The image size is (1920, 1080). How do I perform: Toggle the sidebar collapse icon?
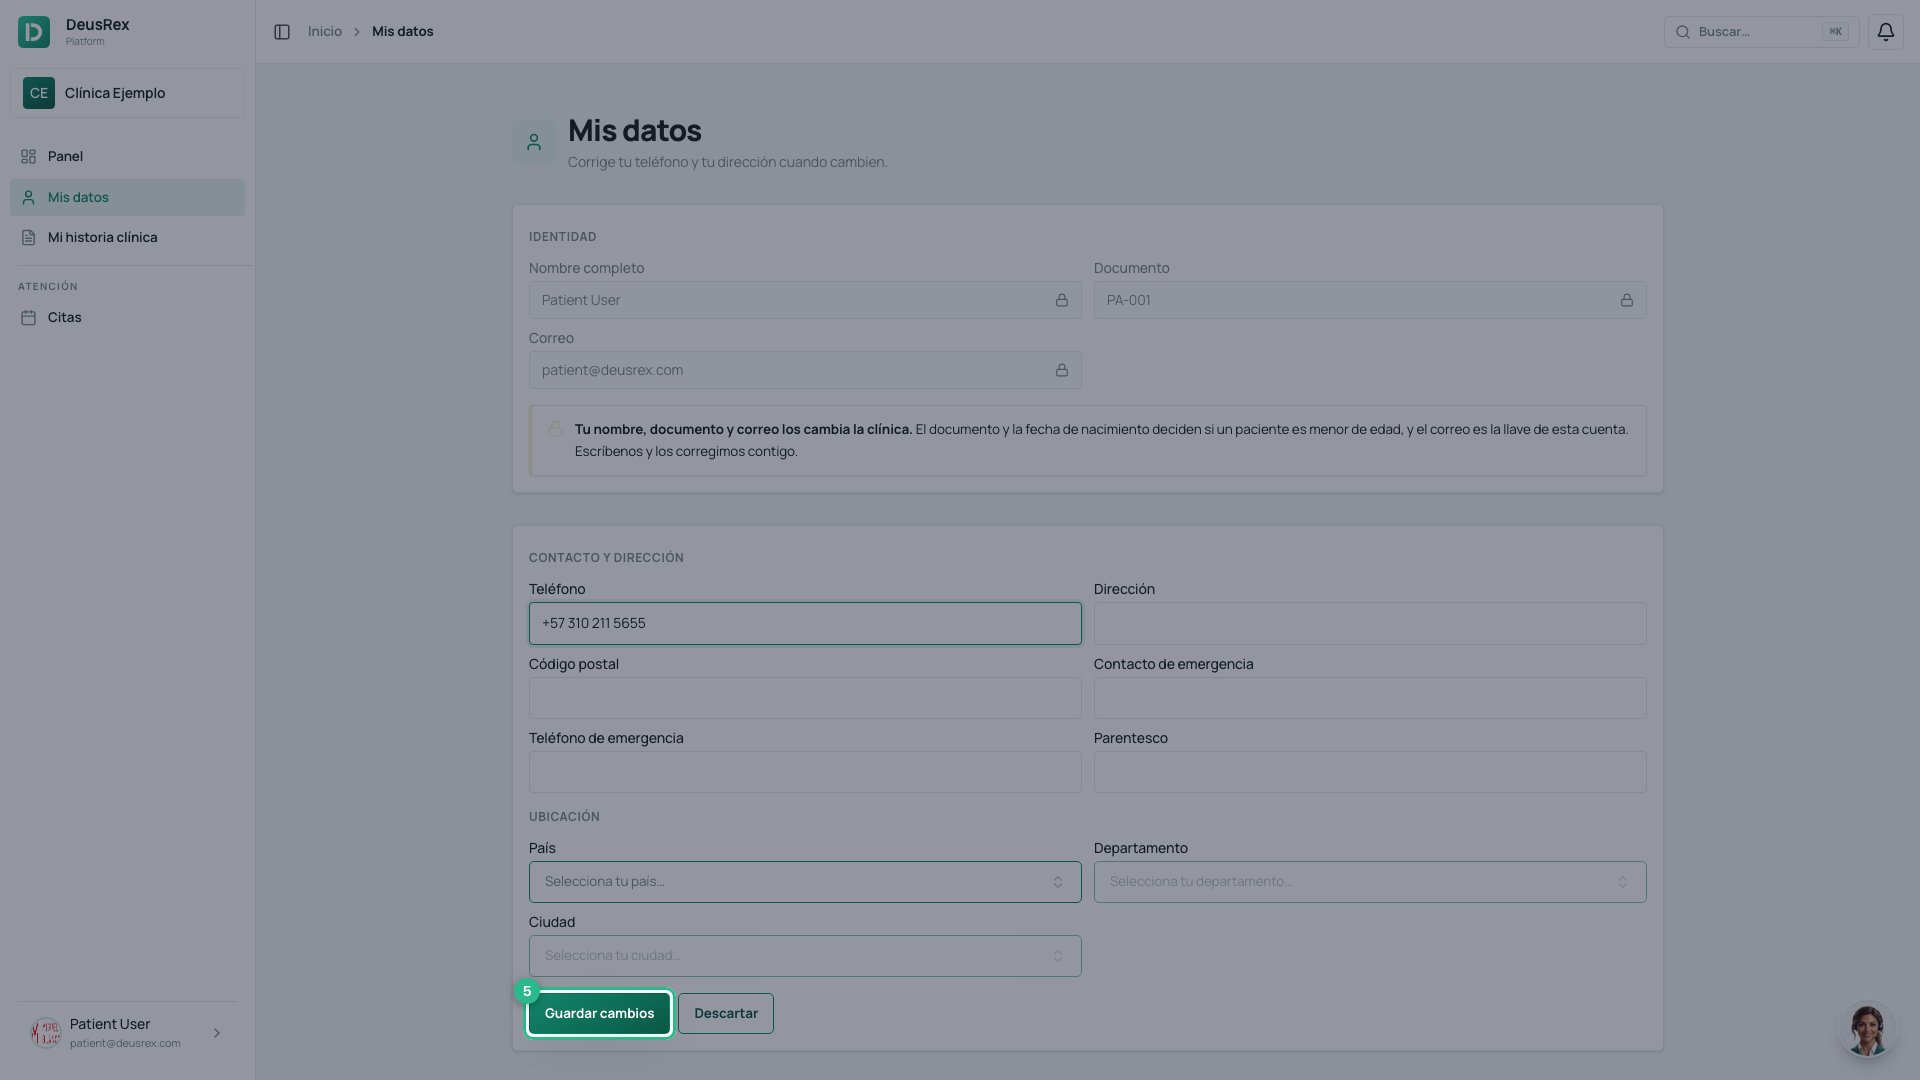tap(282, 32)
